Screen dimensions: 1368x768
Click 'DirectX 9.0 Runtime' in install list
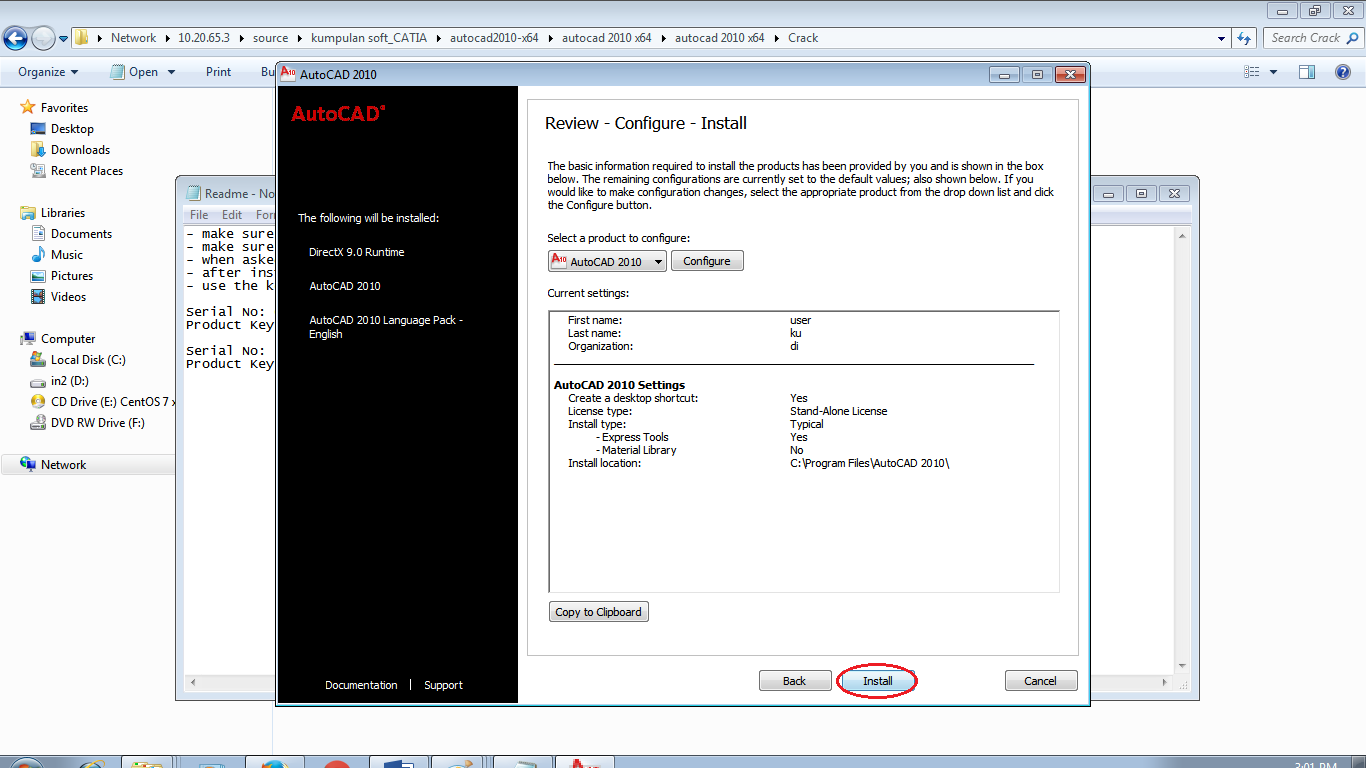[x=357, y=252]
